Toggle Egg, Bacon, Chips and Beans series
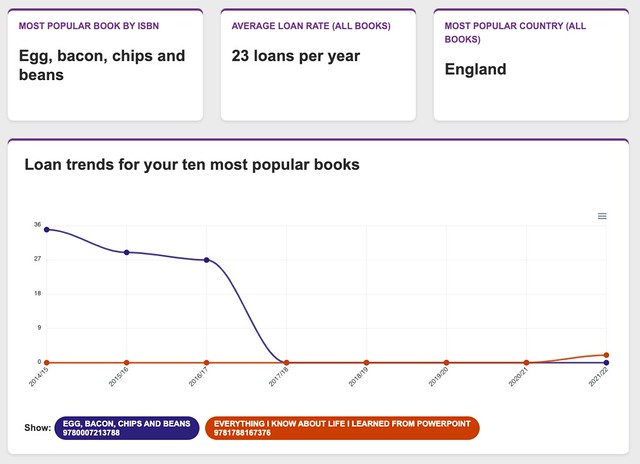This screenshot has width=640, height=464. point(127,428)
